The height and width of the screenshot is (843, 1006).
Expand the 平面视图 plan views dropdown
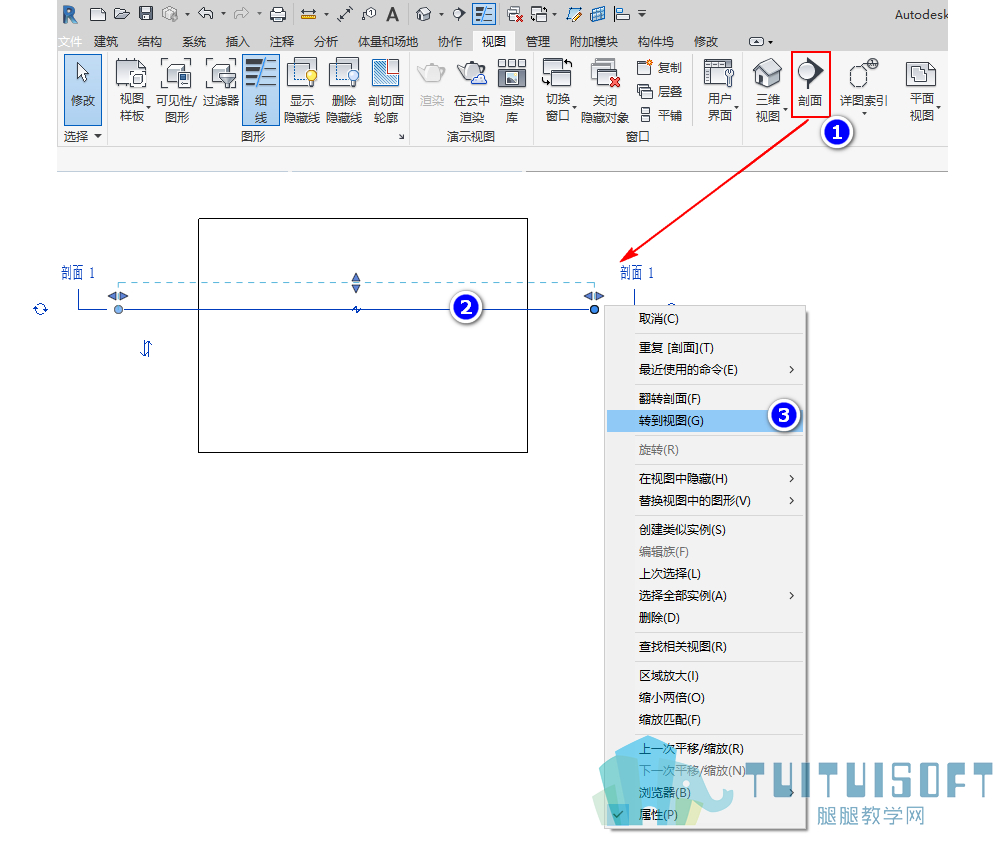pos(922,90)
